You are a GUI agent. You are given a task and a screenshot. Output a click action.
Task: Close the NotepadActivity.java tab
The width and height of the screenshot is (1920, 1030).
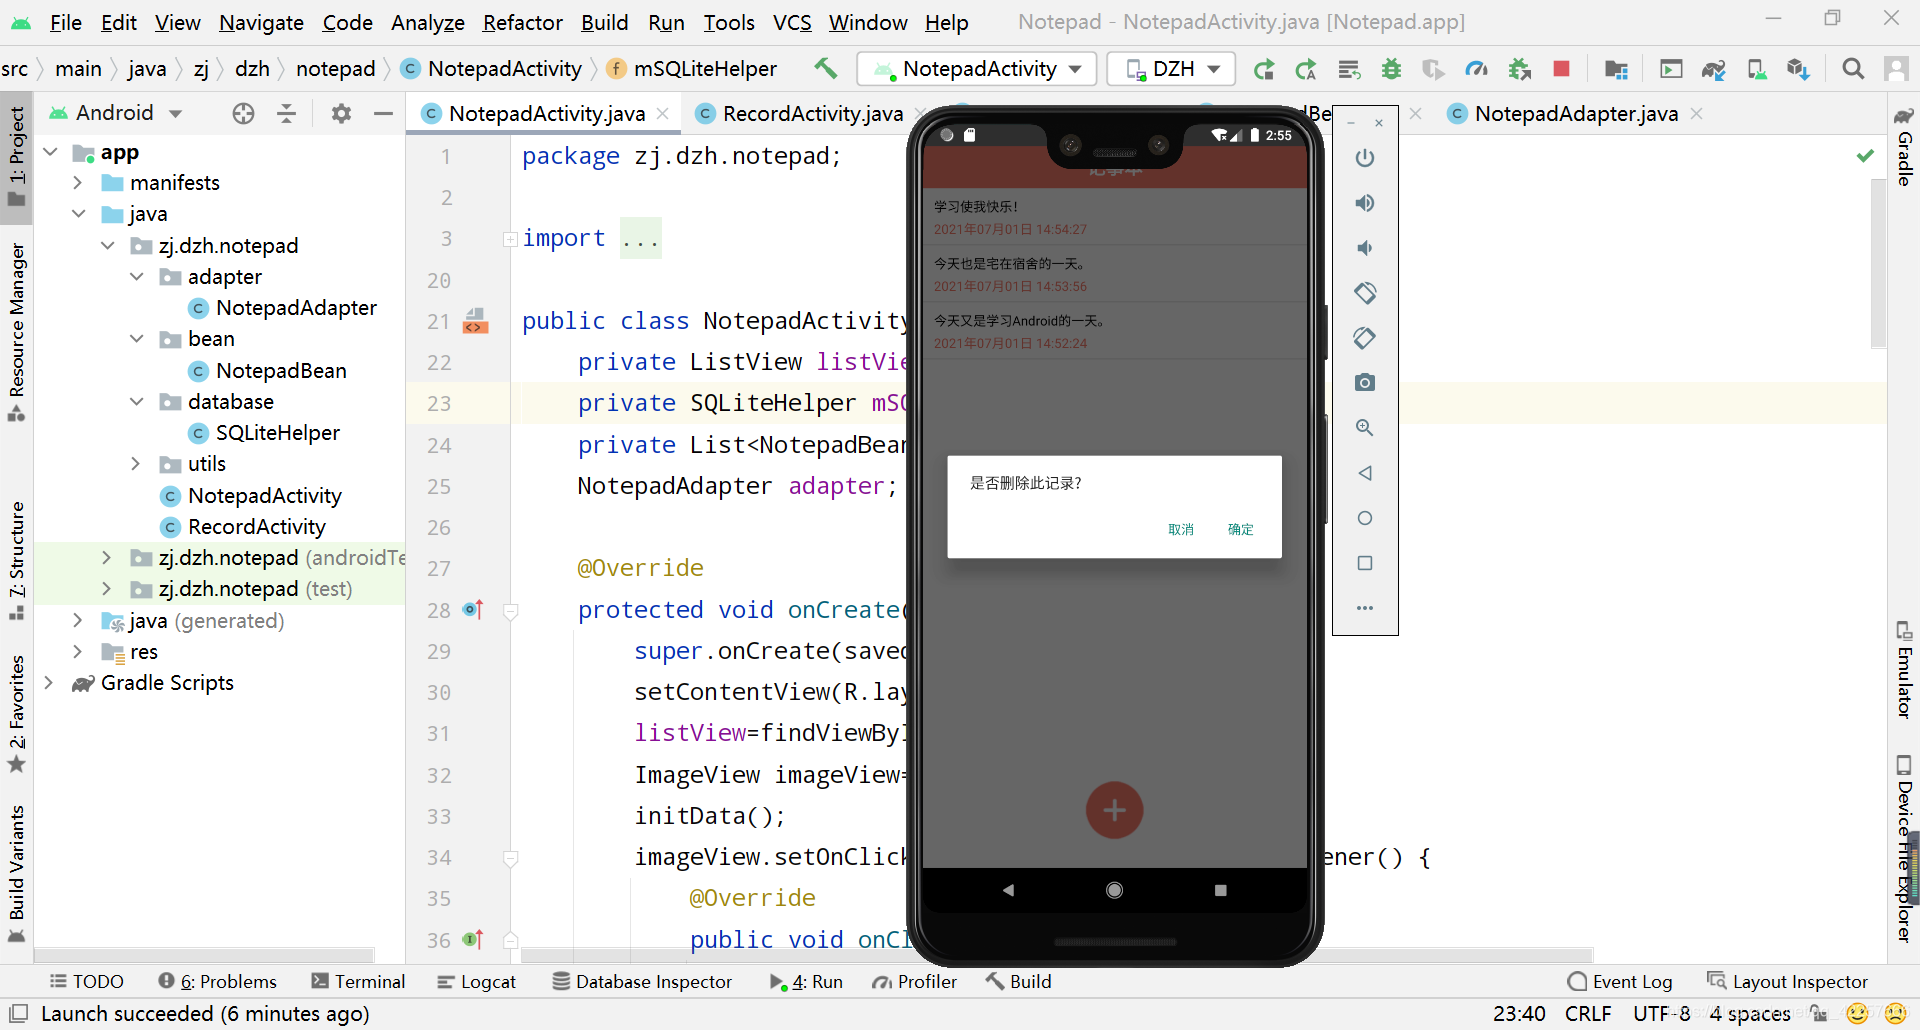click(x=662, y=114)
